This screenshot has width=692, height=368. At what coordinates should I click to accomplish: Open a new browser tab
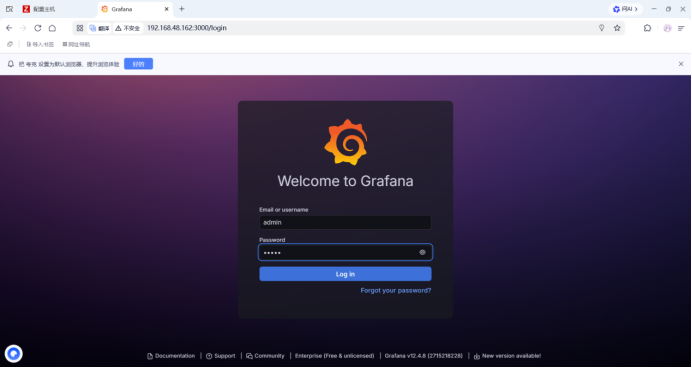click(x=181, y=9)
